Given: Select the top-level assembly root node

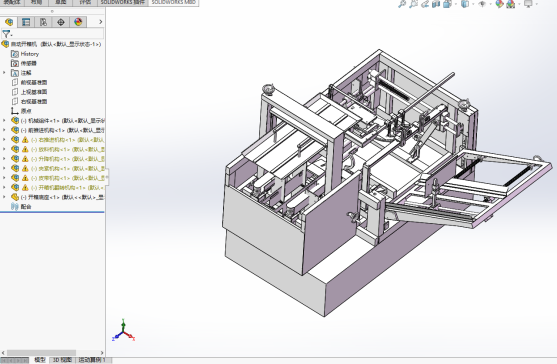Looking at the screenshot, I should (52, 44).
